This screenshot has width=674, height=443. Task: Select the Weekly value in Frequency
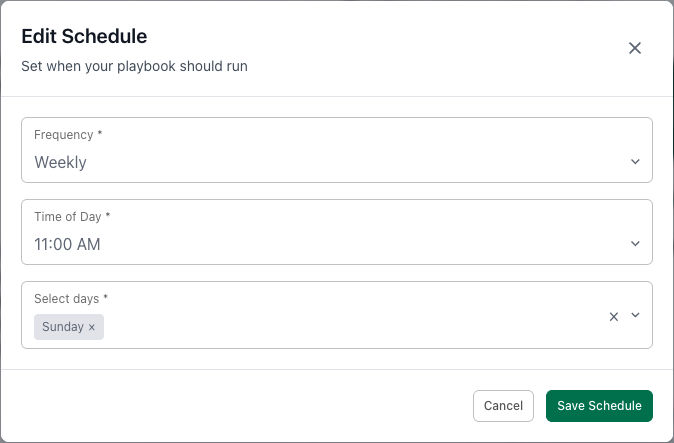tap(61, 162)
